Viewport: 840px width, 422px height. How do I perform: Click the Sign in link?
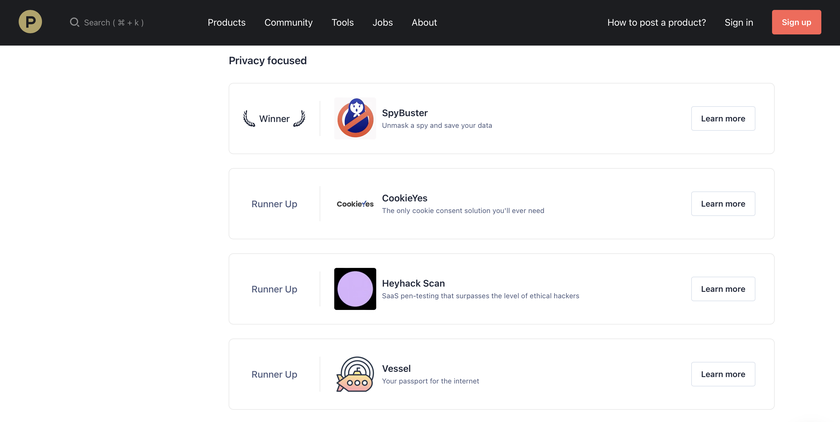[x=739, y=22]
